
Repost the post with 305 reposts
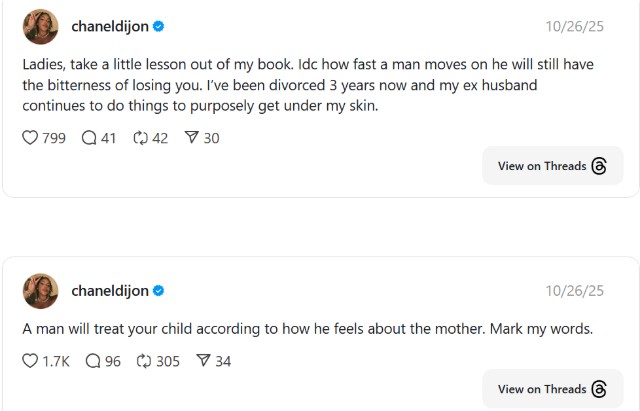point(145,361)
